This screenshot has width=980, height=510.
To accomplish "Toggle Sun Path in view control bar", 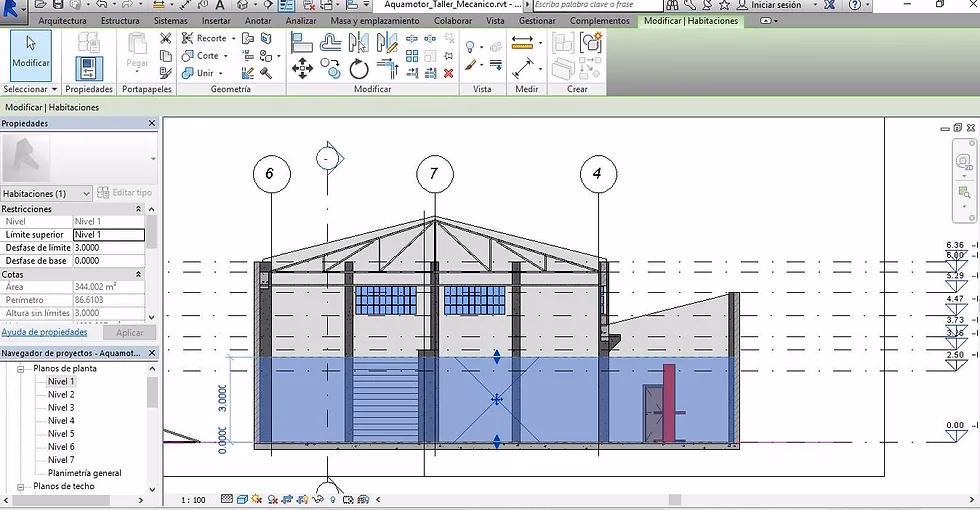I will (256, 499).
